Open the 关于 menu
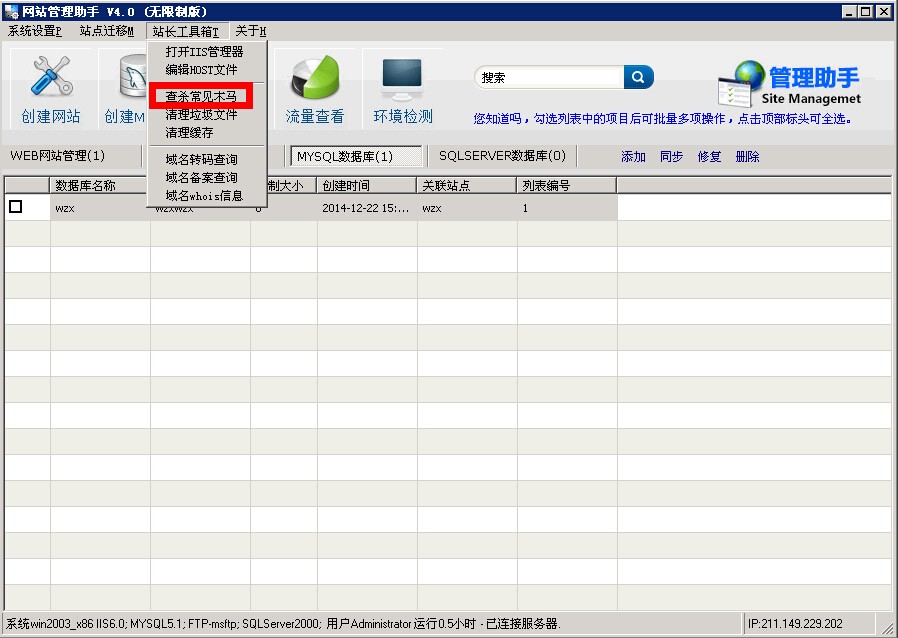The height and width of the screenshot is (638, 898). [x=250, y=31]
